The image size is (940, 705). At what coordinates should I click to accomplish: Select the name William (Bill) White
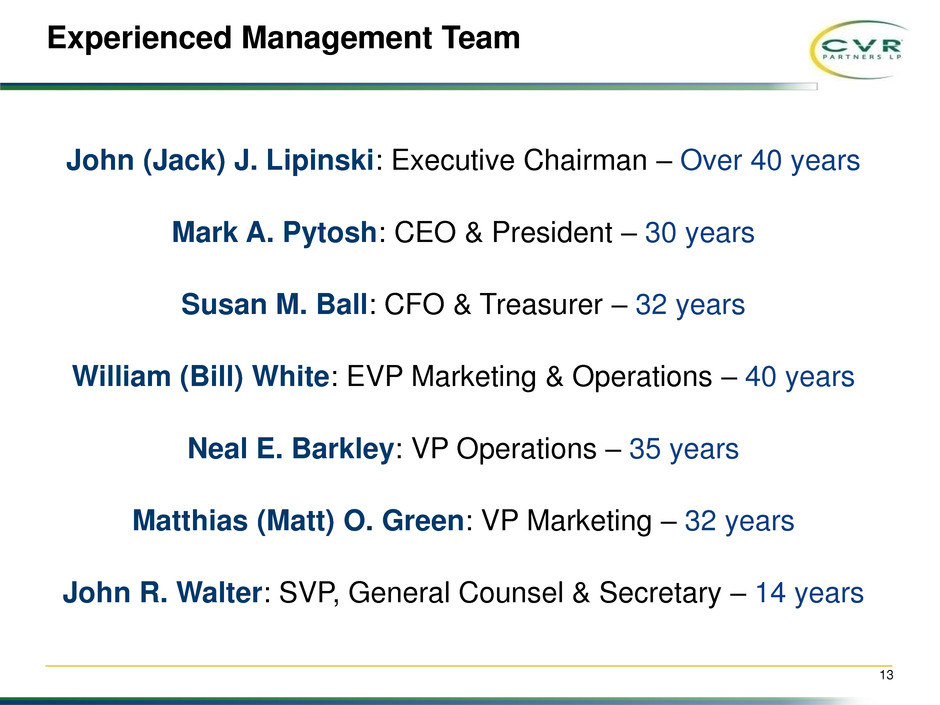(200, 377)
